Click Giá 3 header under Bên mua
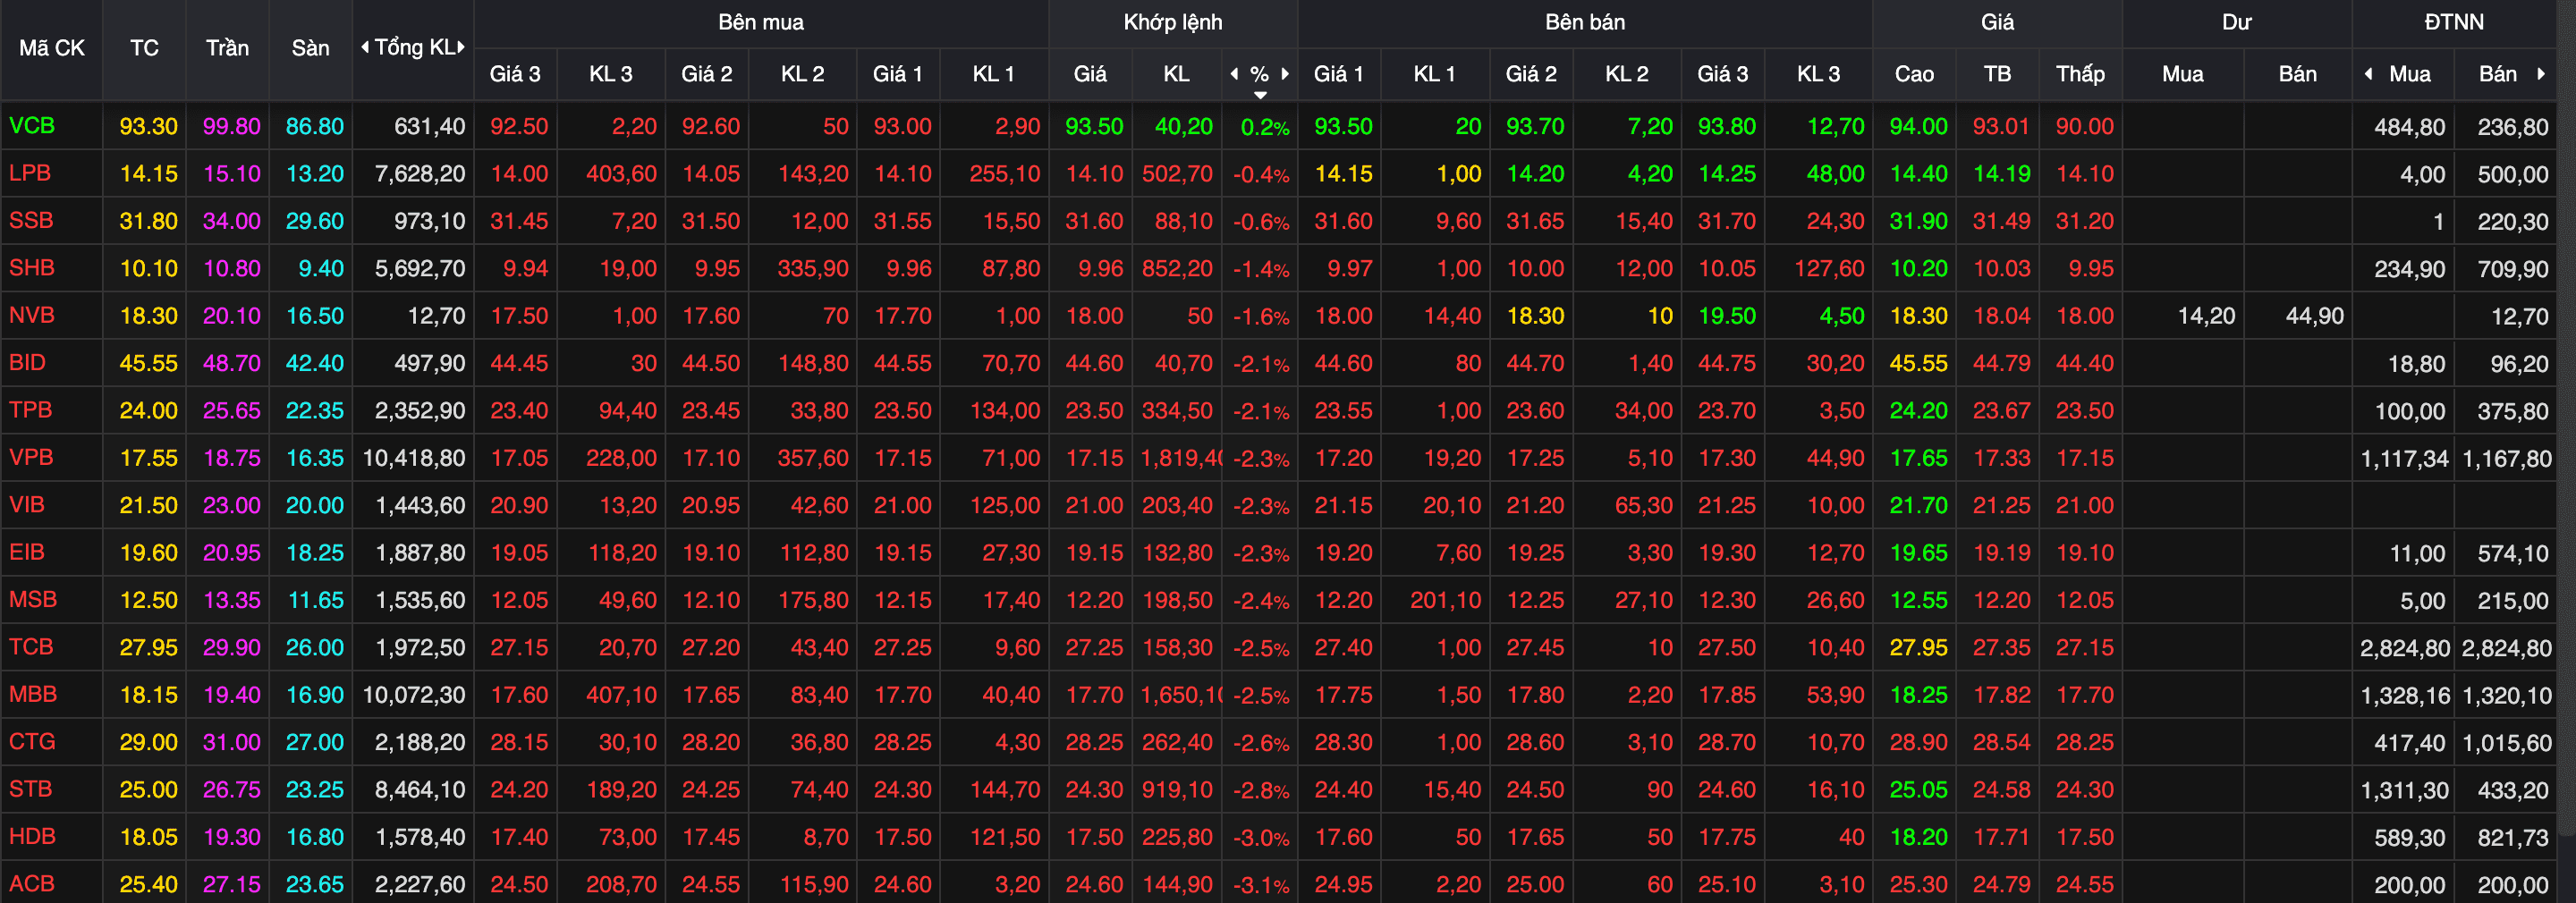The height and width of the screenshot is (903, 2576). [x=515, y=74]
